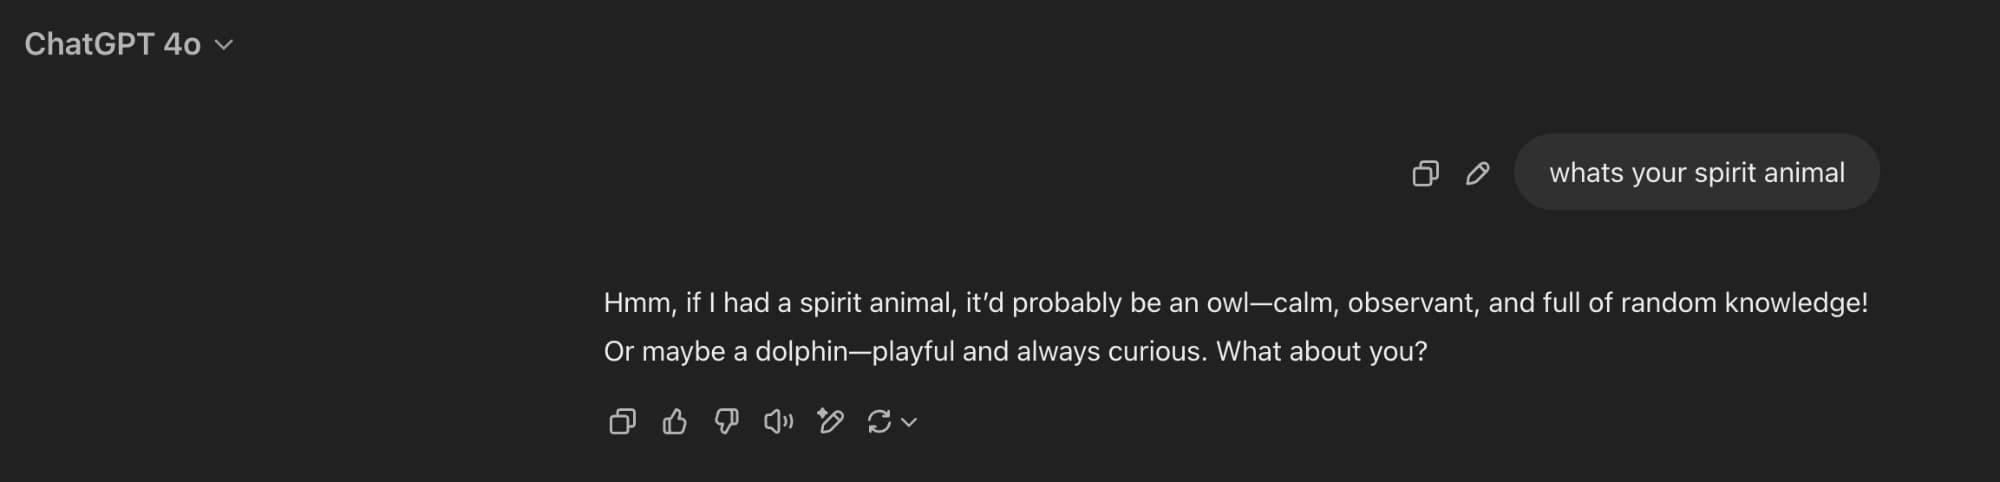Expand the switch model chevron beside regenerate
This screenshot has width=2000, height=482.
pos(909,422)
